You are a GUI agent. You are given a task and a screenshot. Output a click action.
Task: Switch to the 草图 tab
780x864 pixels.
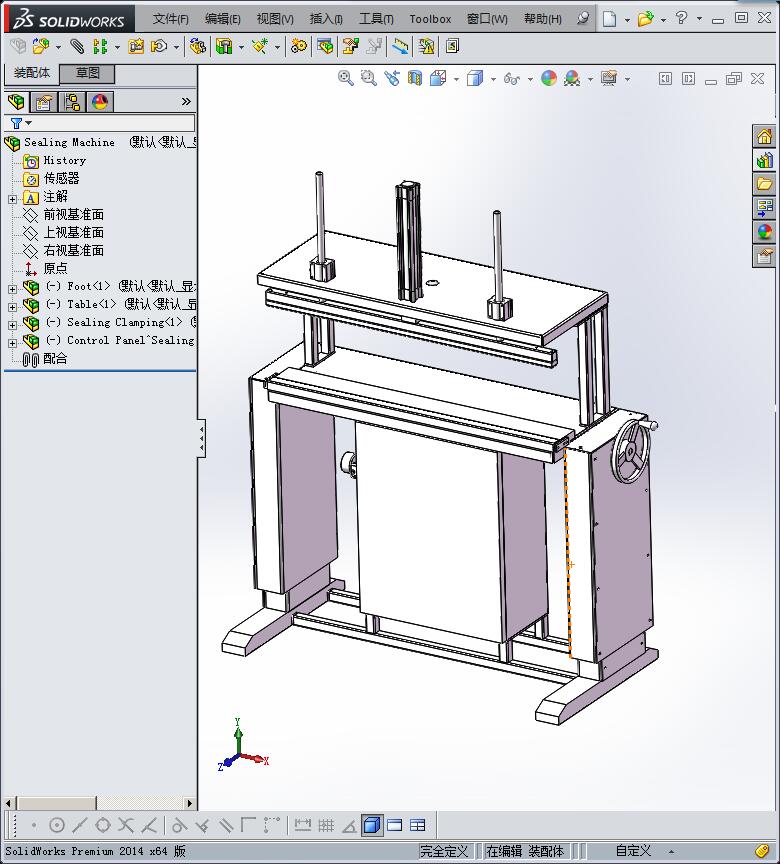(88, 73)
